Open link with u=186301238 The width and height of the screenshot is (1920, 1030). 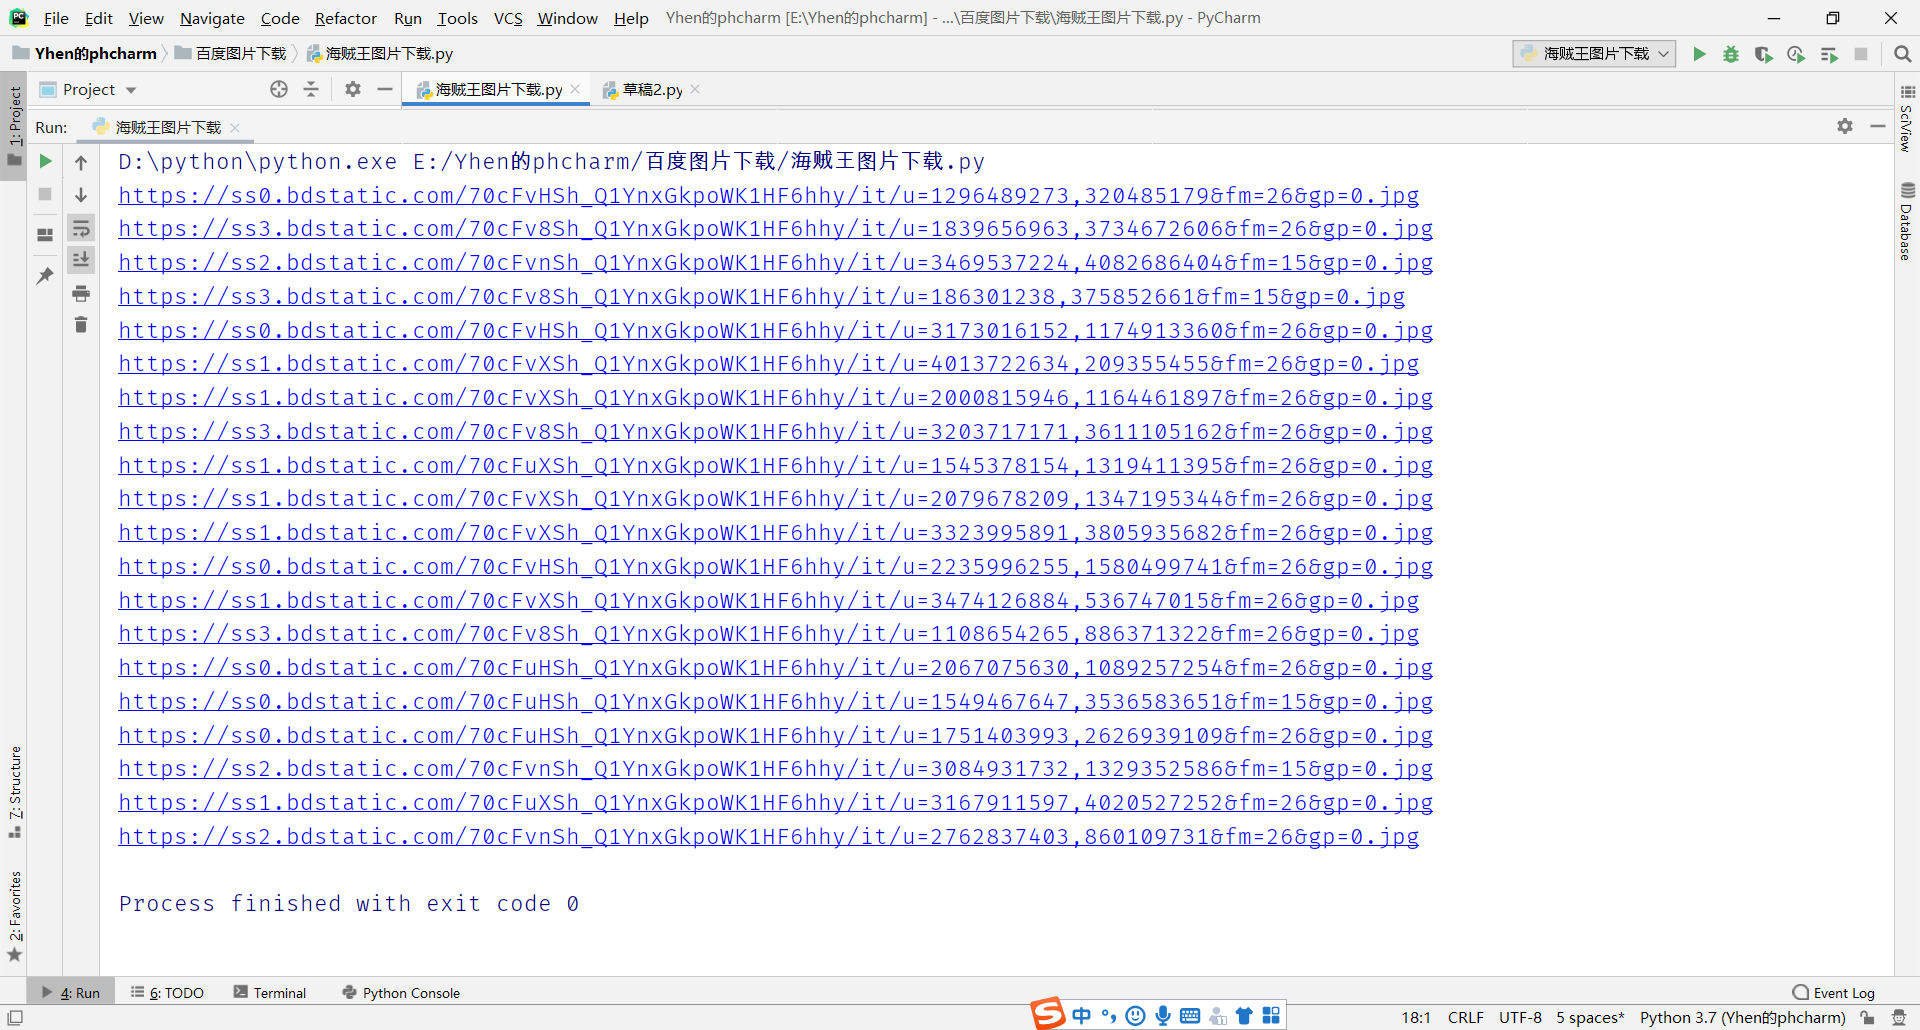pos(761,297)
